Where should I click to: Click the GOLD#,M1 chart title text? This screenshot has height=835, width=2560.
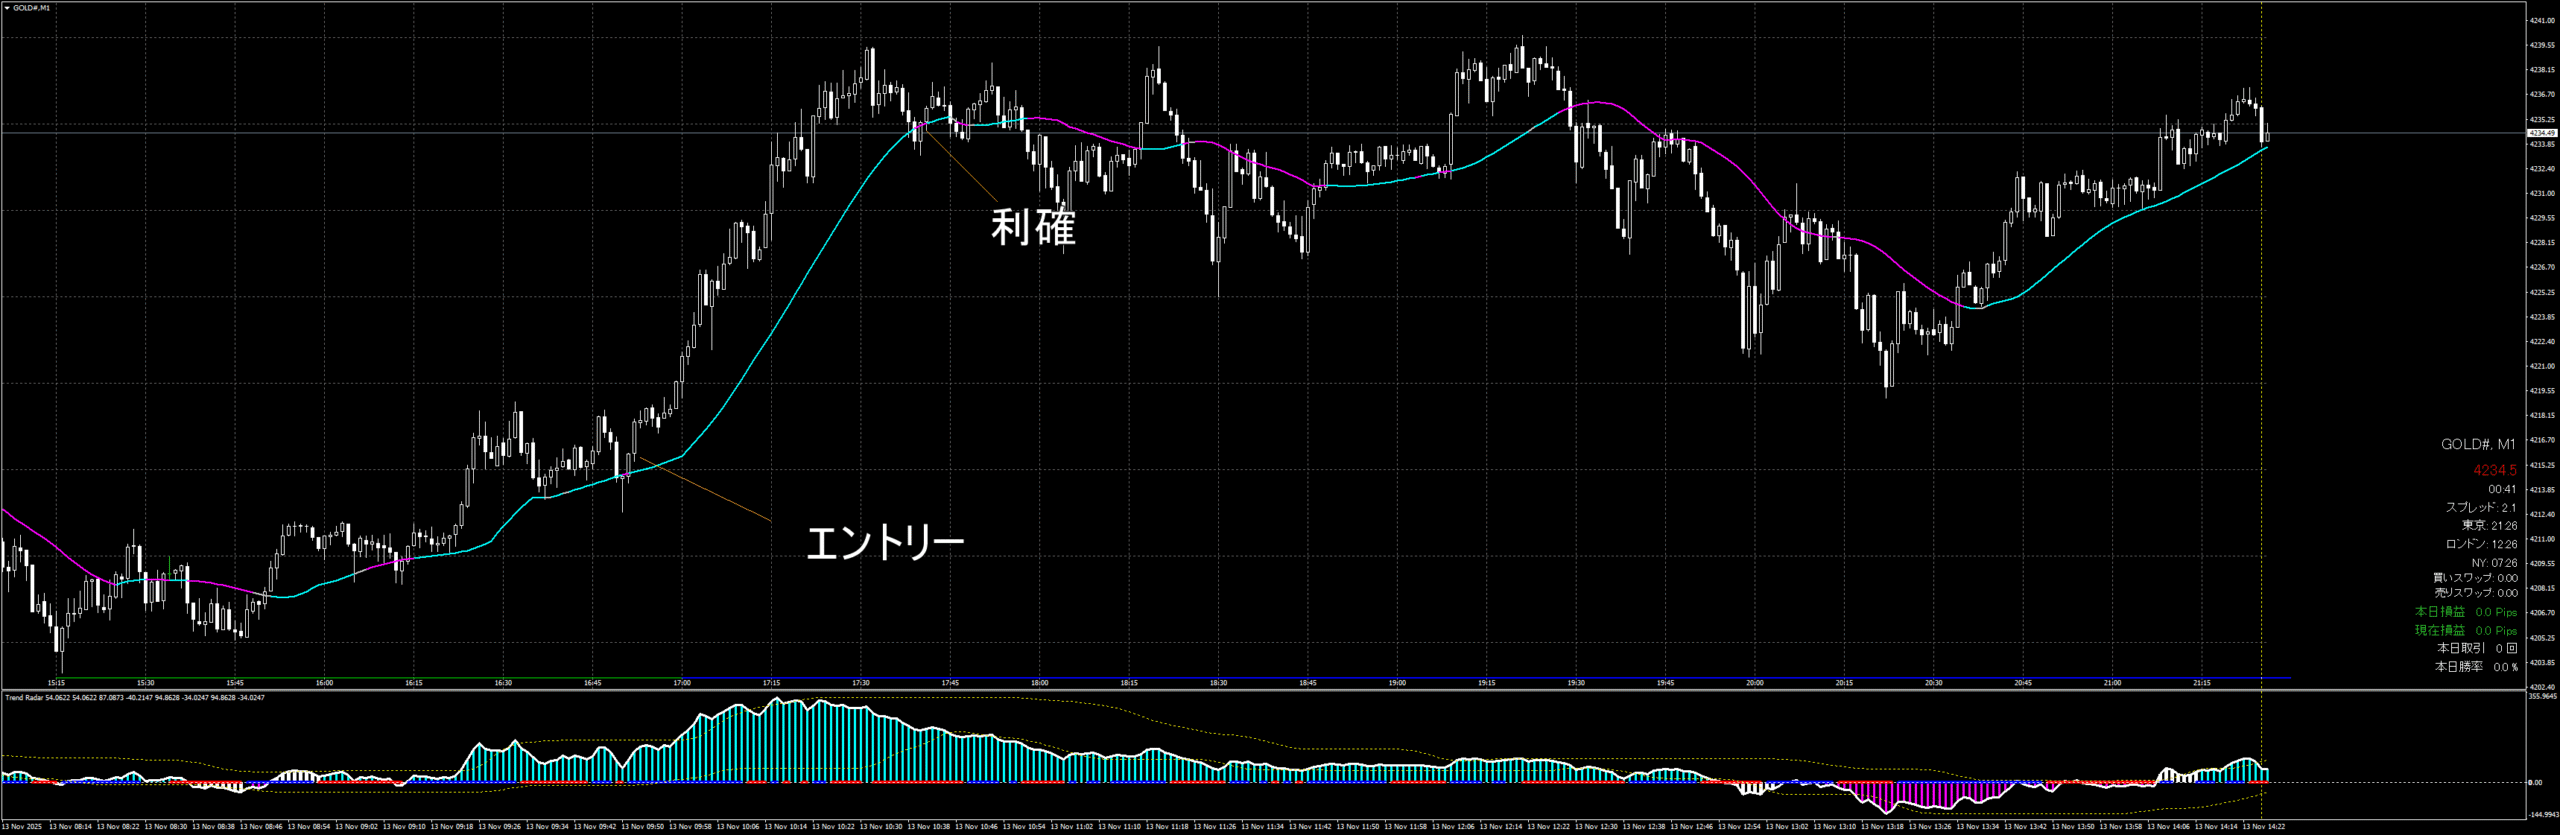(x=31, y=8)
